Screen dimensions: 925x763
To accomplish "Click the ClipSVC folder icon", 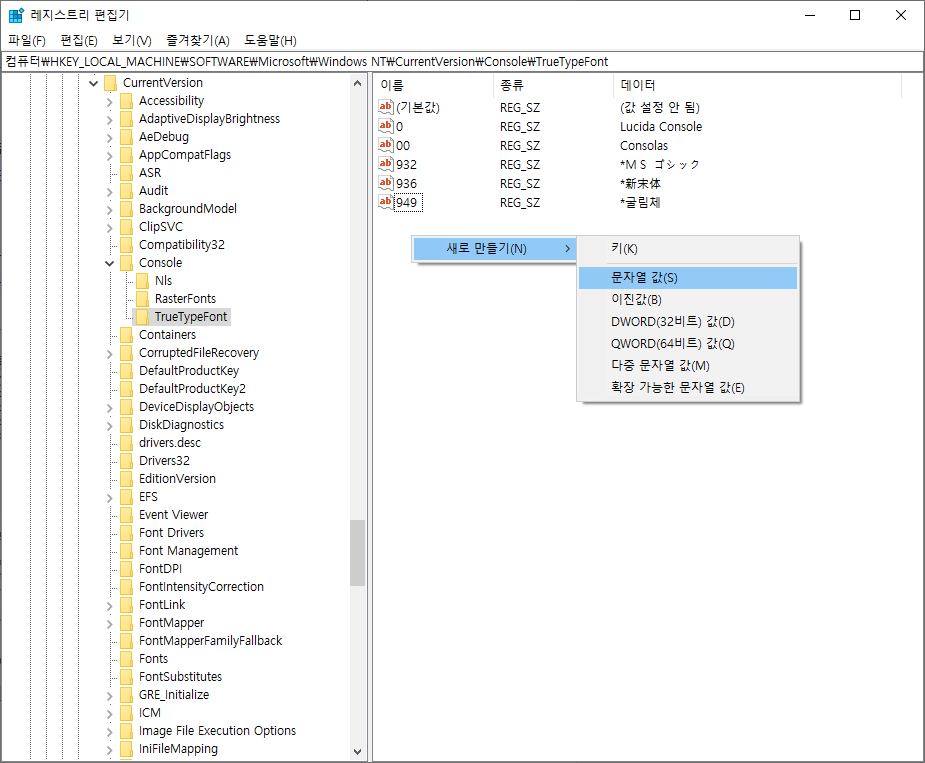I will pos(126,227).
